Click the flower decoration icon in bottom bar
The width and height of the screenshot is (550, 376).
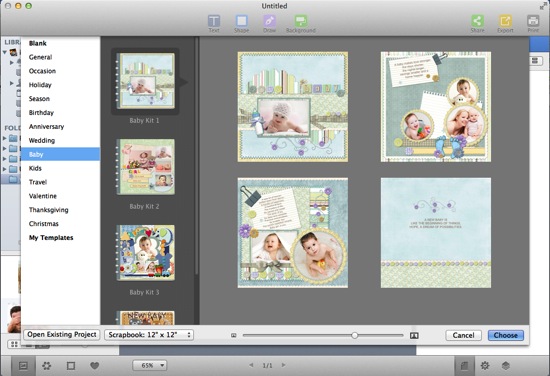coord(46,366)
